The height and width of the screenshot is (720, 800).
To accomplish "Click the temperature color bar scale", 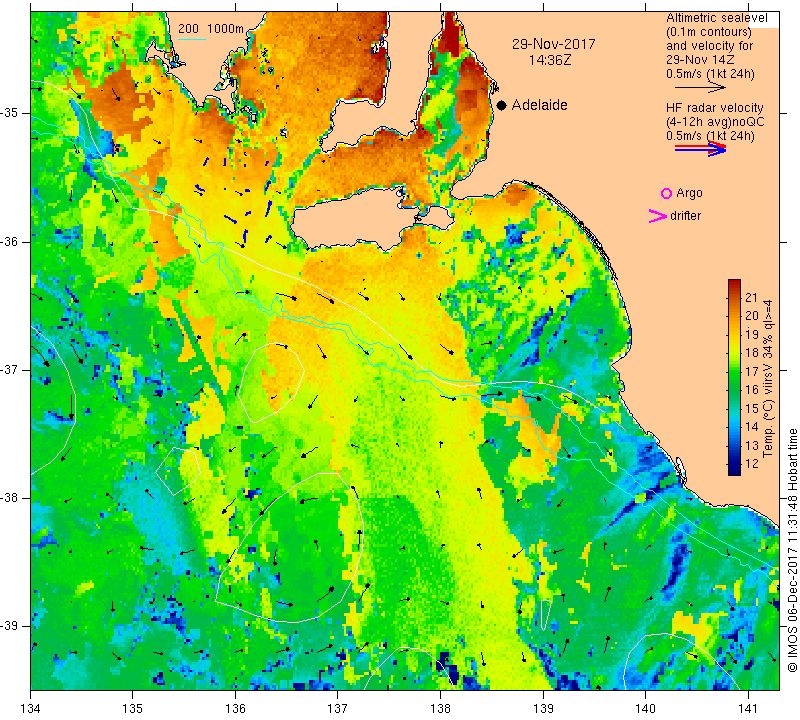I will 734,377.
